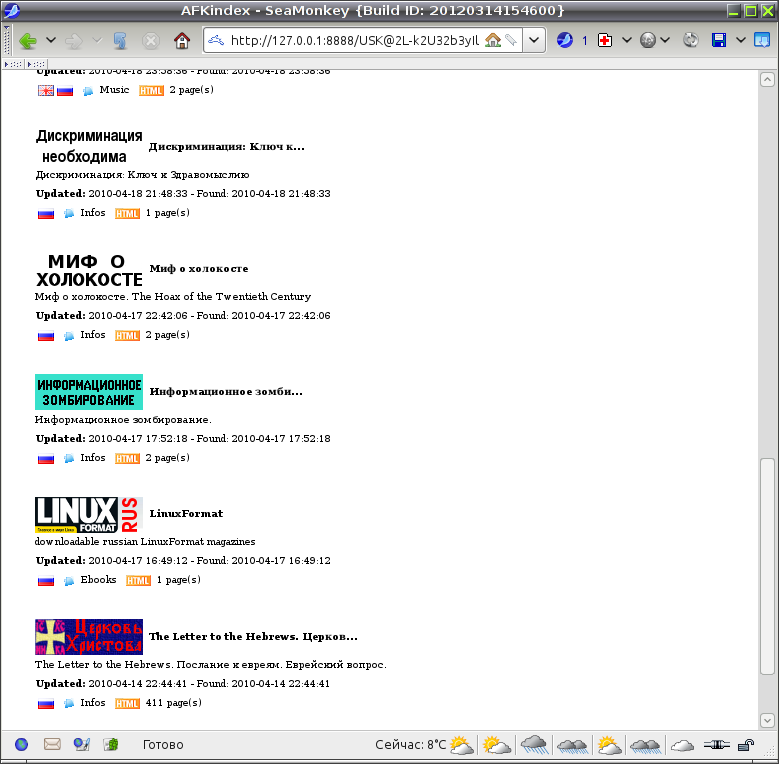The width and height of the screenshot is (779, 764).
Task: Collapse the navigation toolbar grippy
Action: pos(6,41)
